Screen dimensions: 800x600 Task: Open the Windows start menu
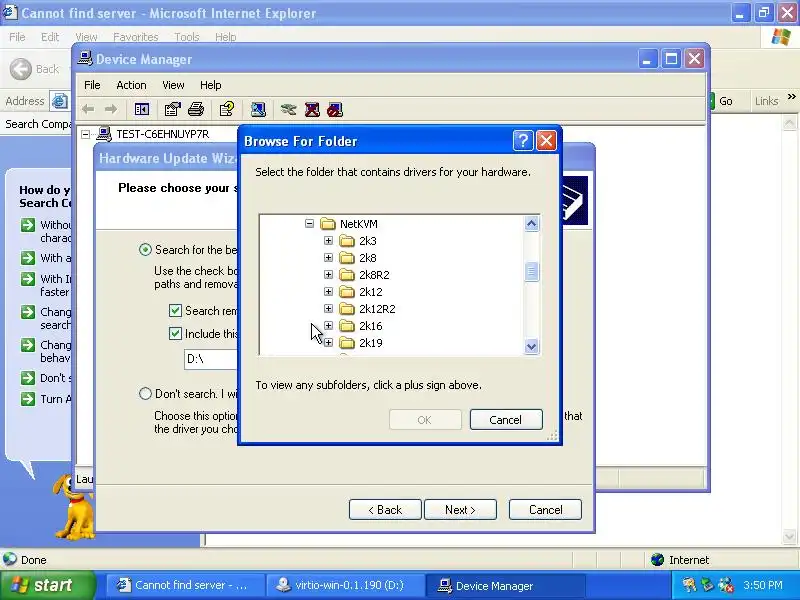click(47, 585)
